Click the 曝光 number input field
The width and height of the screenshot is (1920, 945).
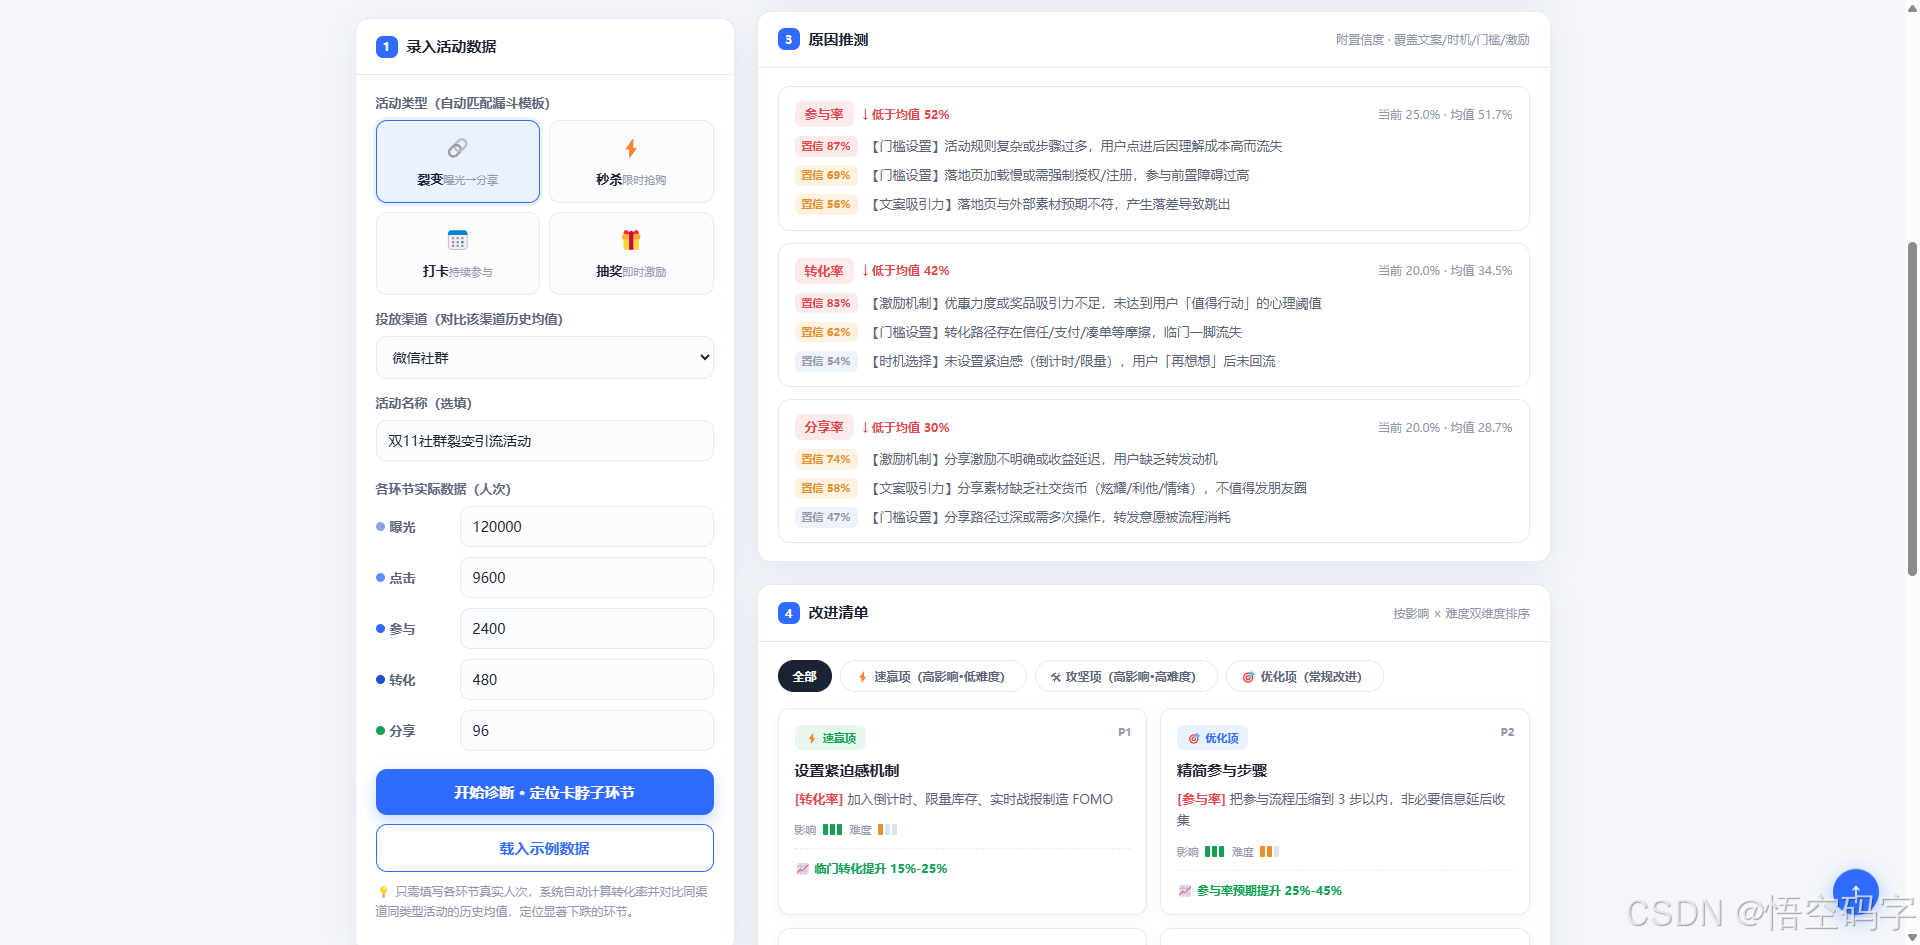tap(587, 527)
